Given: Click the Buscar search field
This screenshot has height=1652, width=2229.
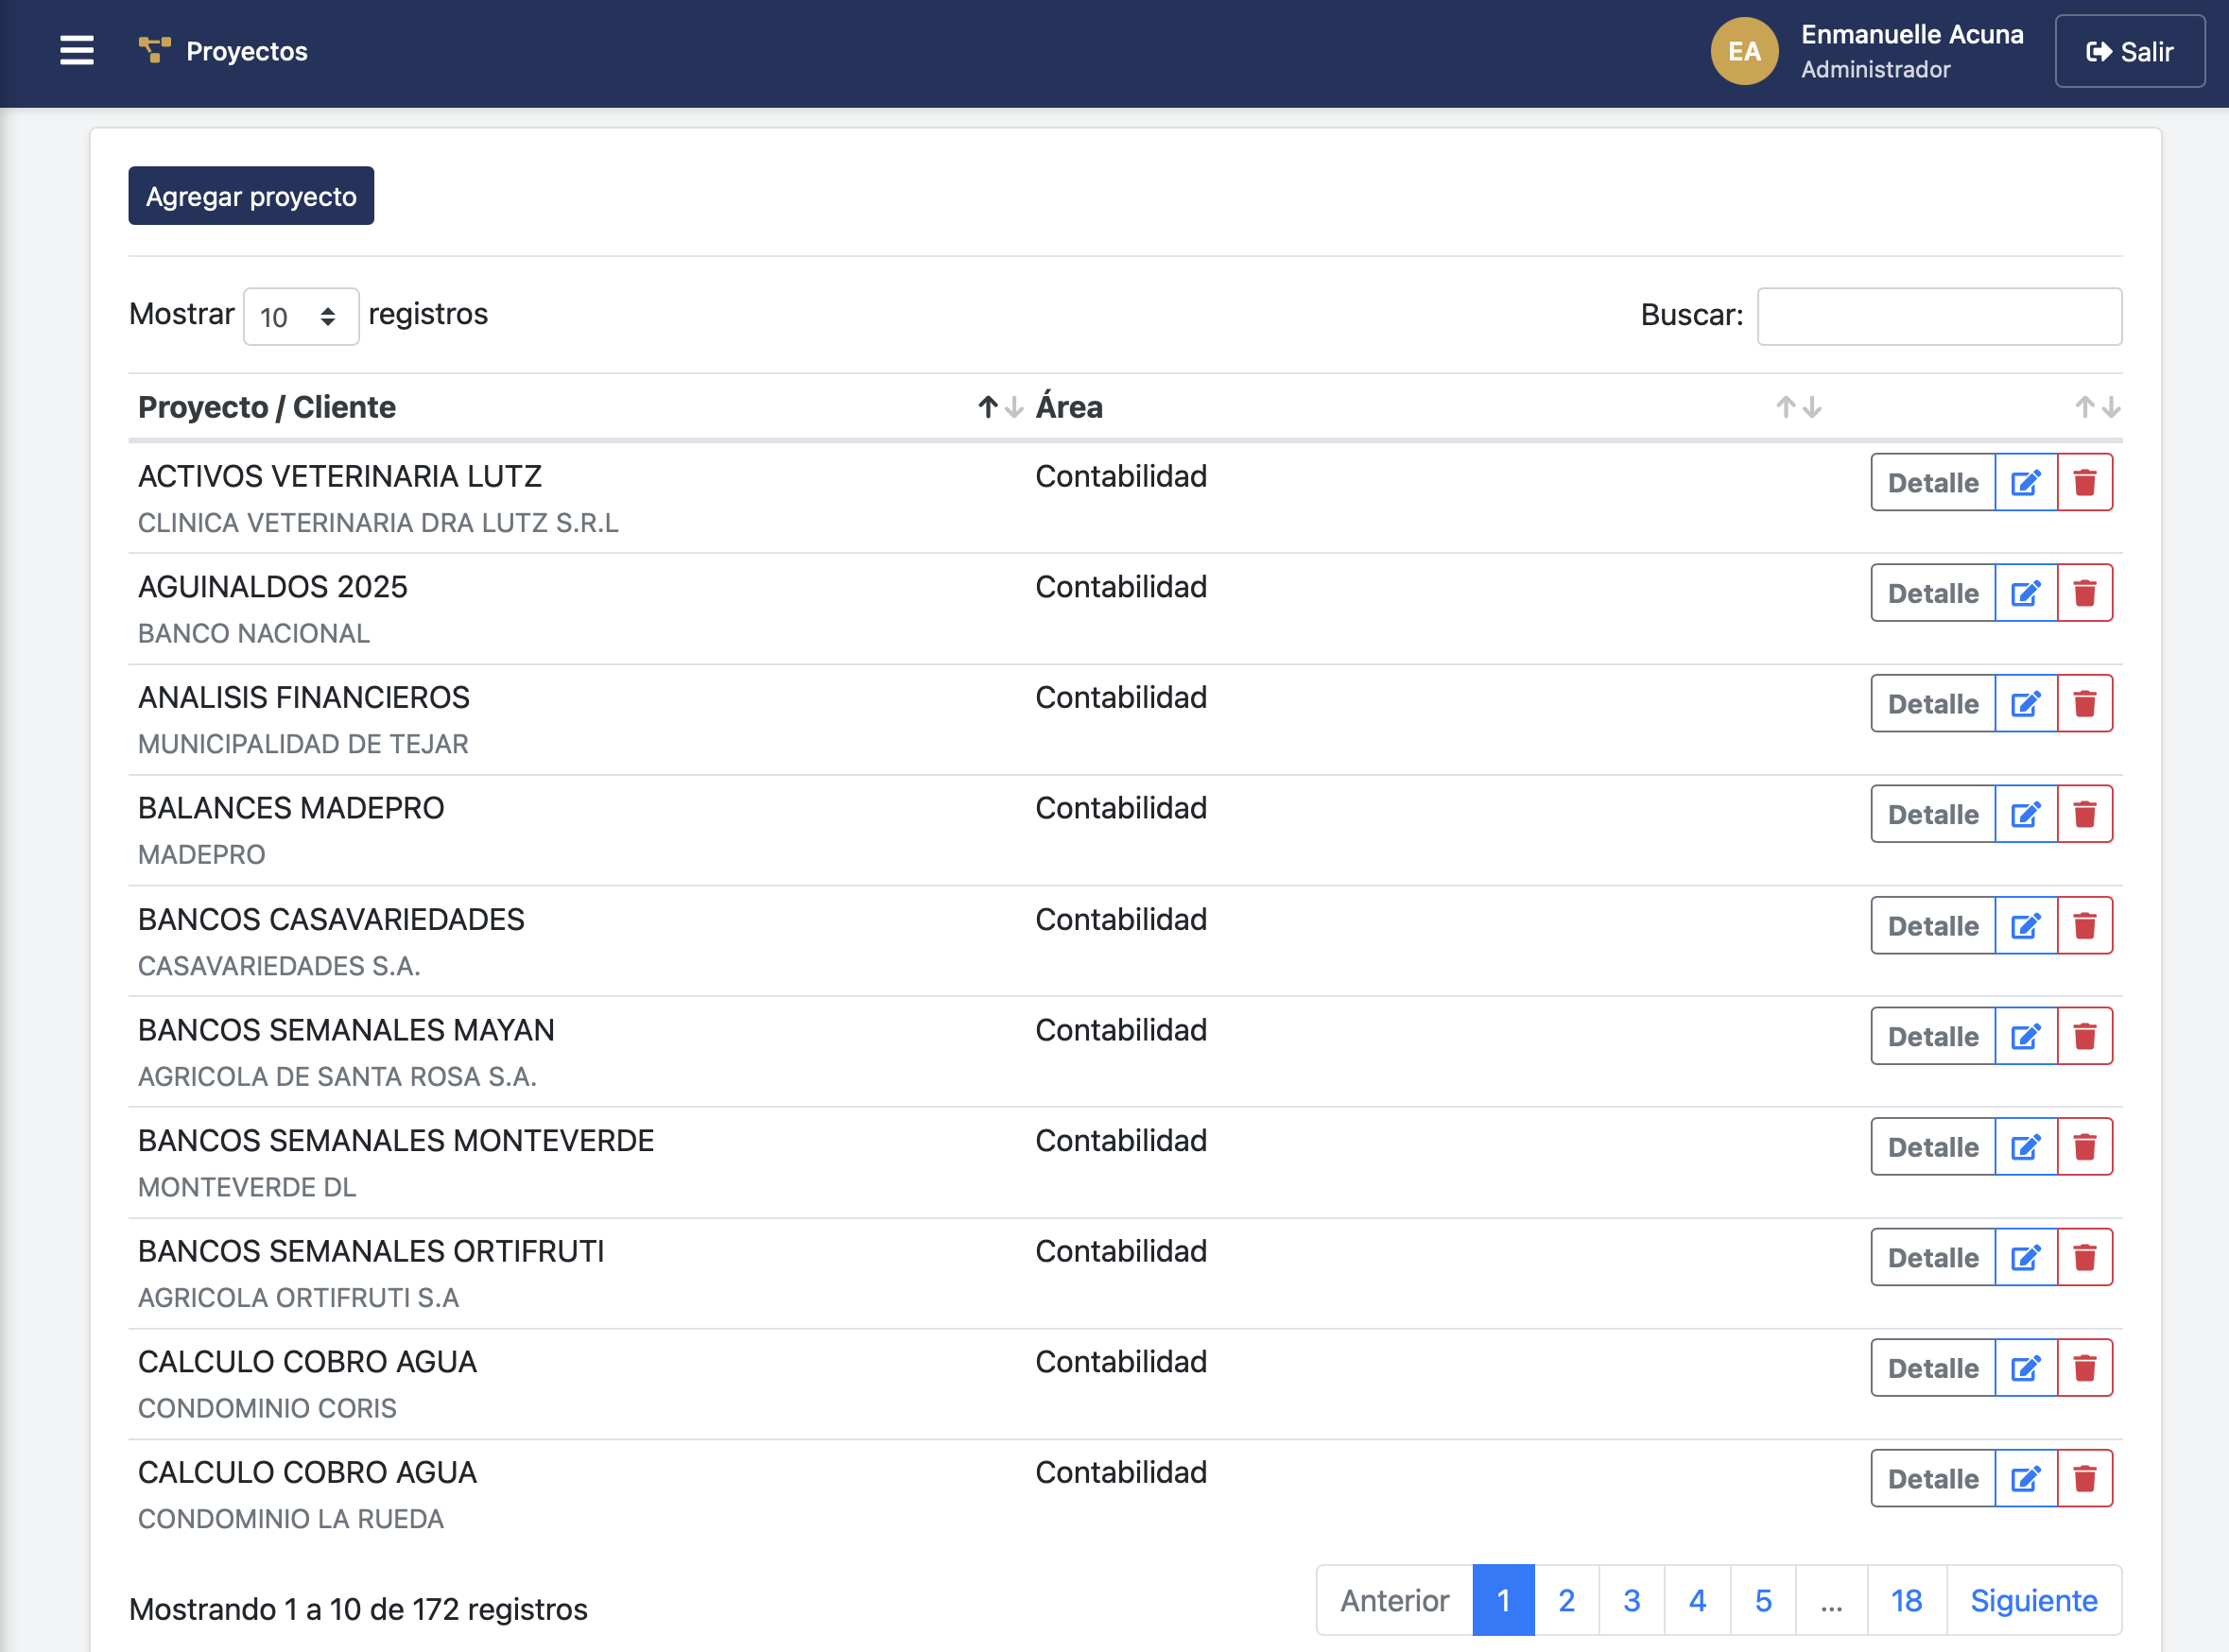Looking at the screenshot, I should coord(1938,317).
